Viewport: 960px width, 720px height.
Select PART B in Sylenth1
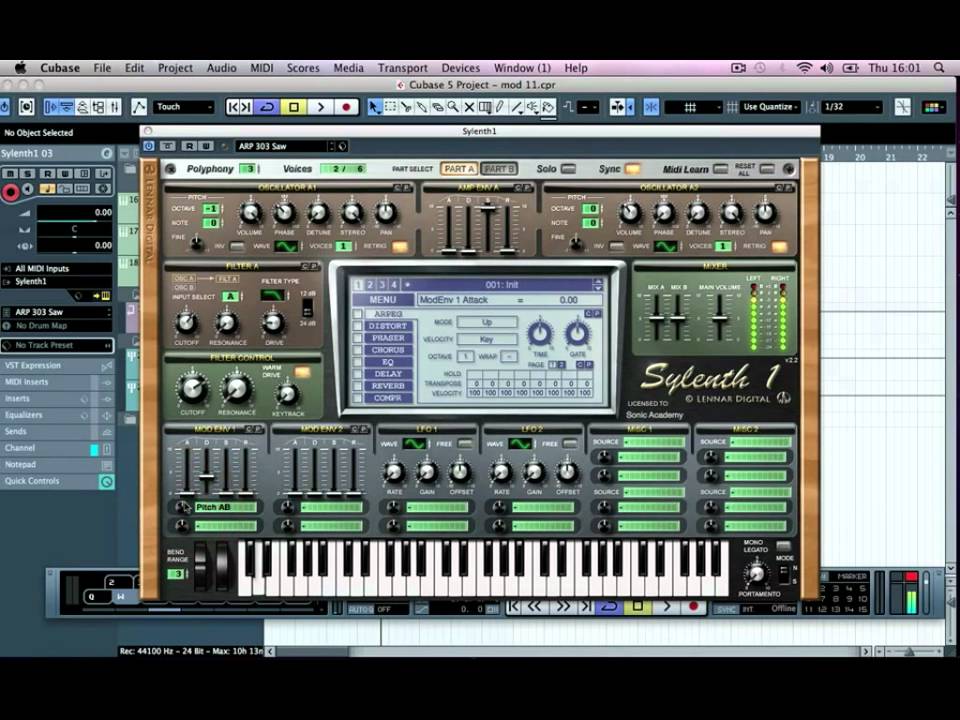(x=499, y=169)
